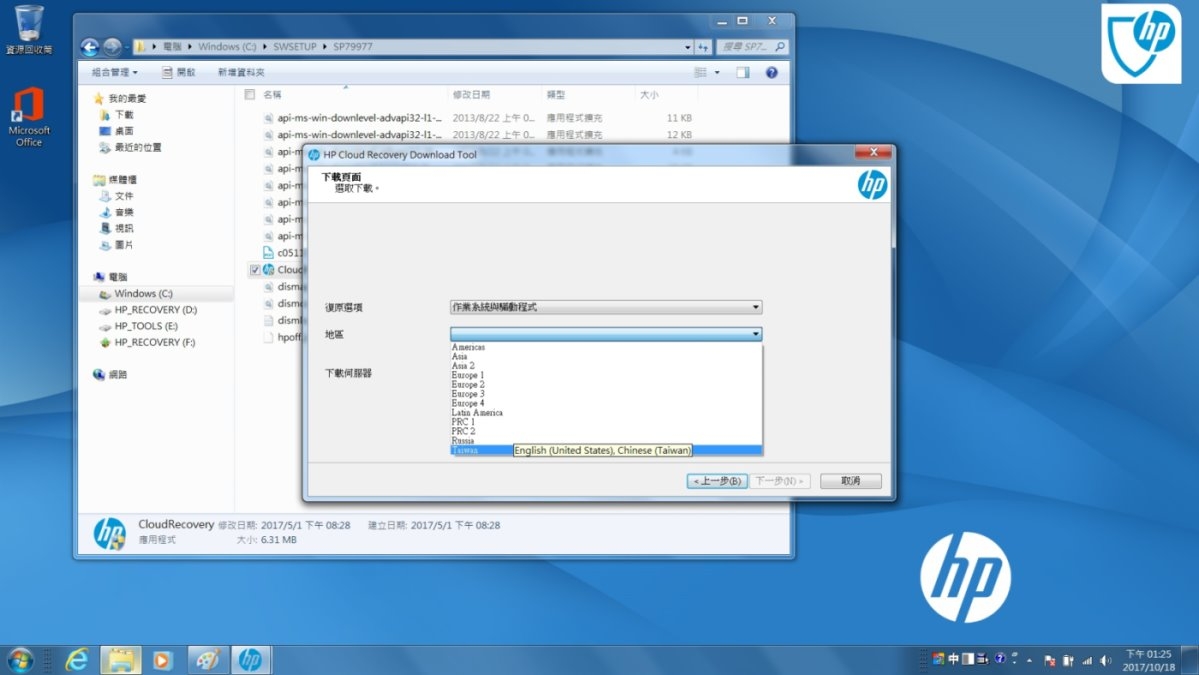Change the Explorer view mode icon

click(x=700, y=73)
